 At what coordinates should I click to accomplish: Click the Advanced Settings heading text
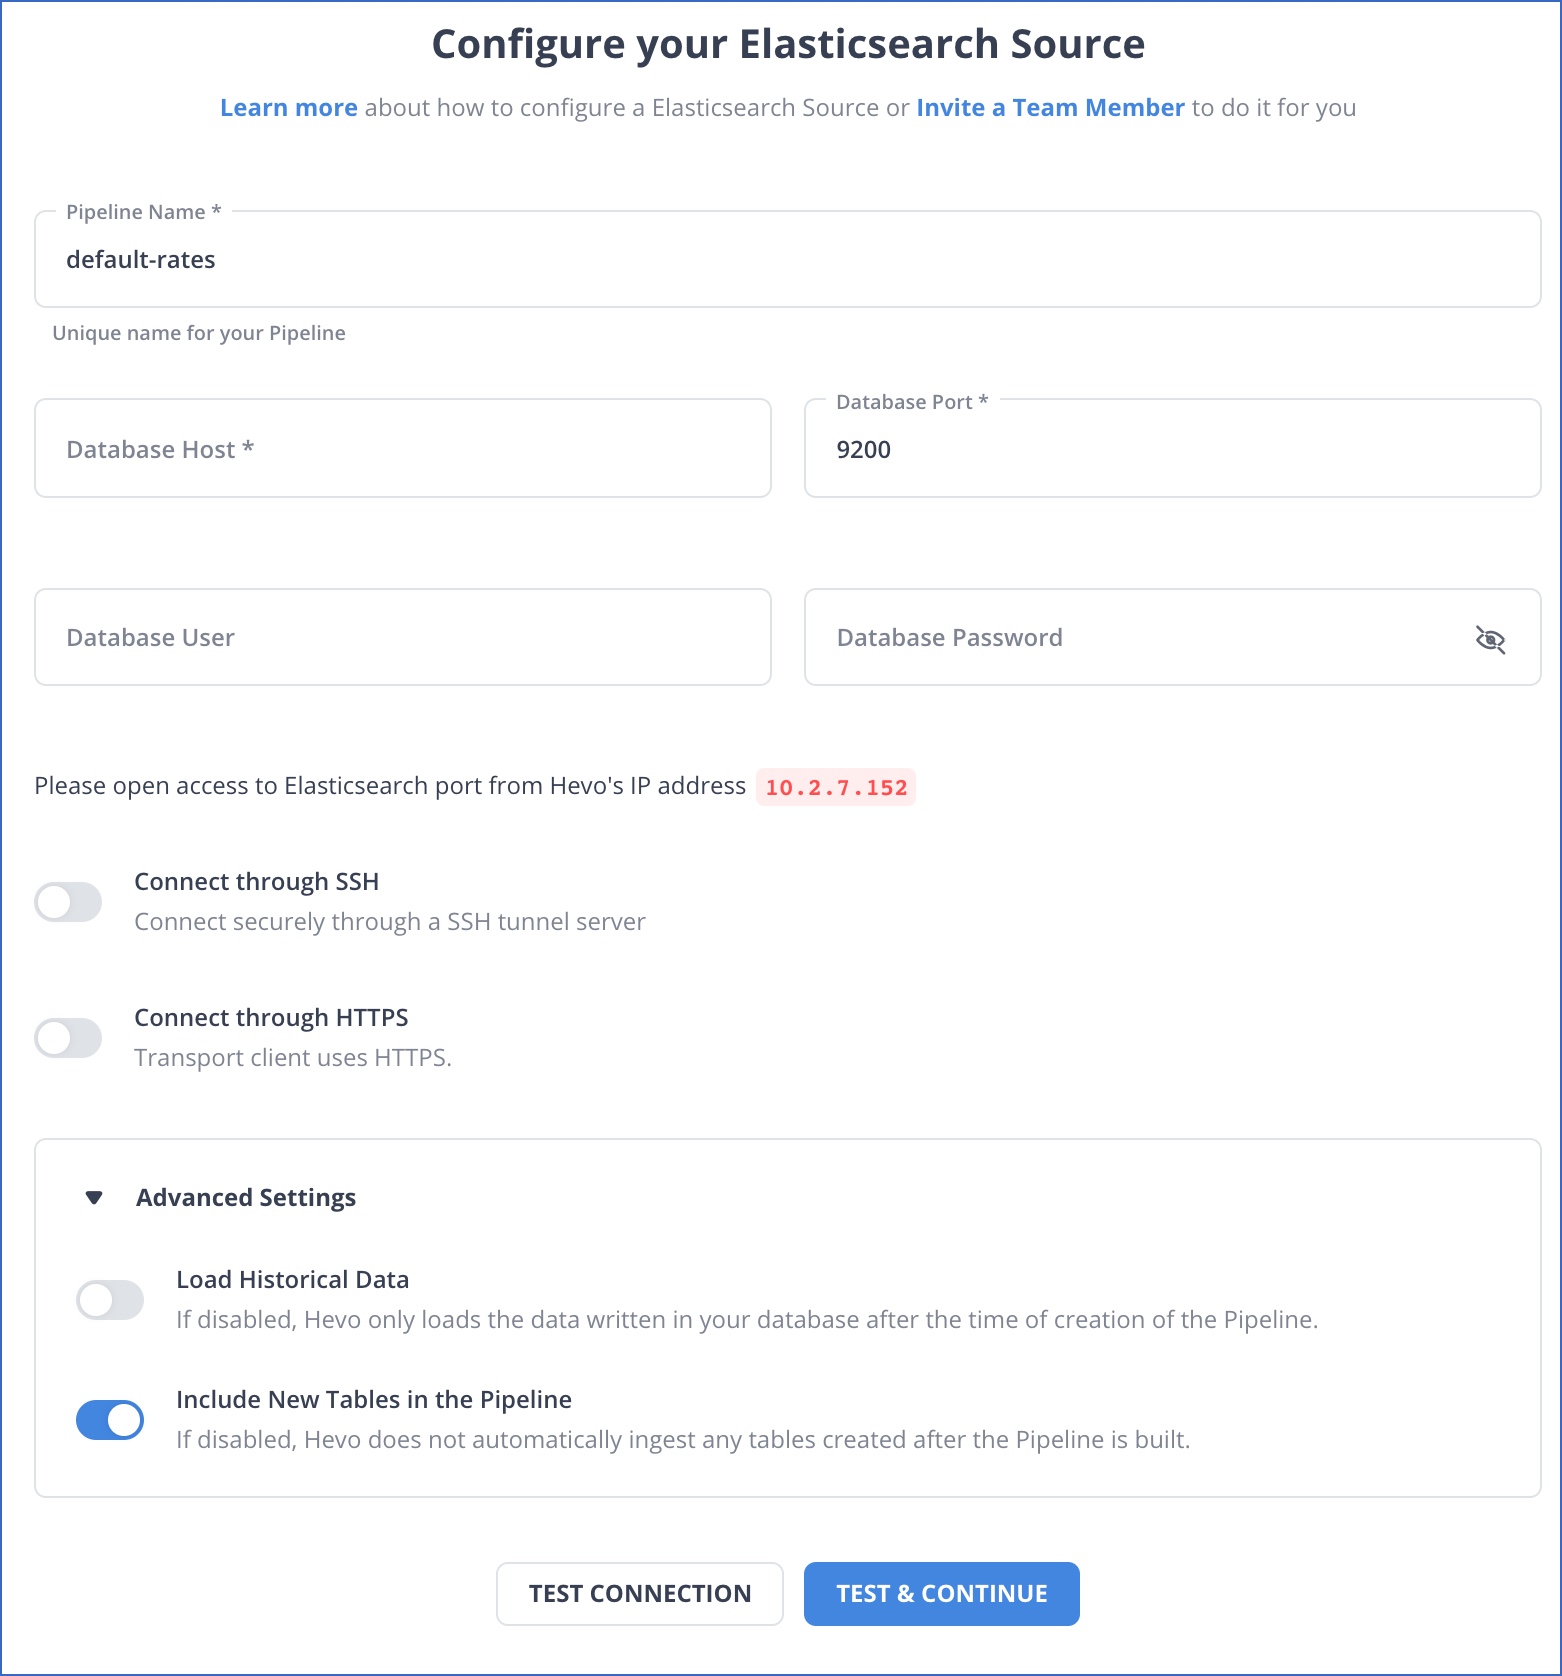point(246,1198)
